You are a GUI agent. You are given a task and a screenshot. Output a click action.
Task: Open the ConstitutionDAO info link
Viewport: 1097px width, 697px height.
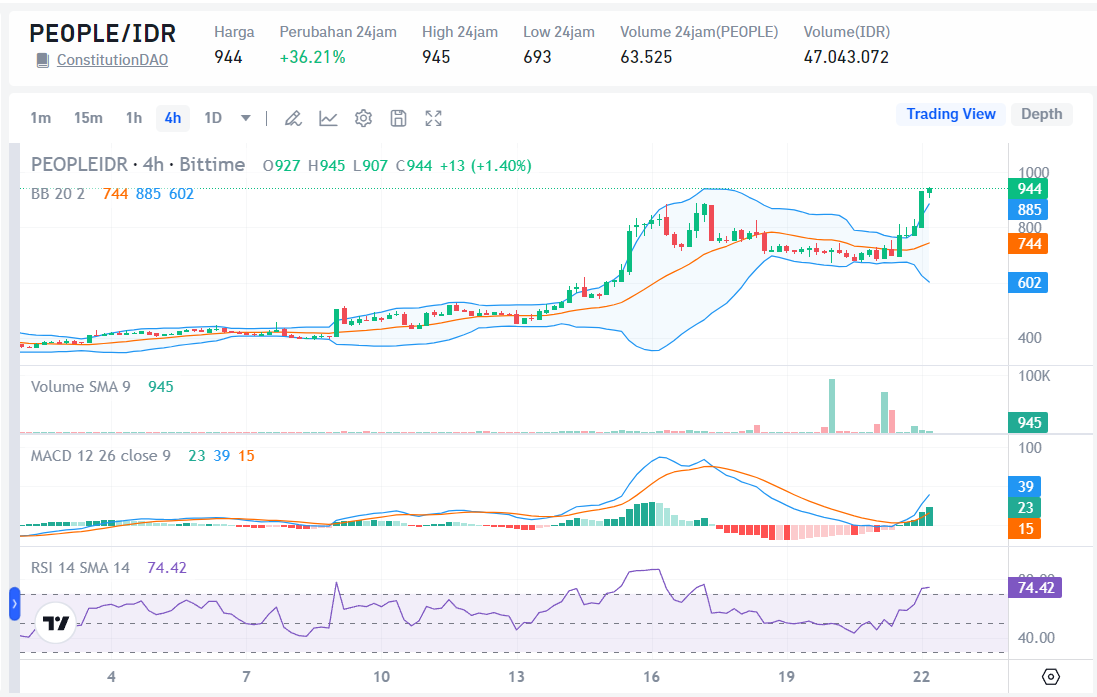click(x=112, y=60)
